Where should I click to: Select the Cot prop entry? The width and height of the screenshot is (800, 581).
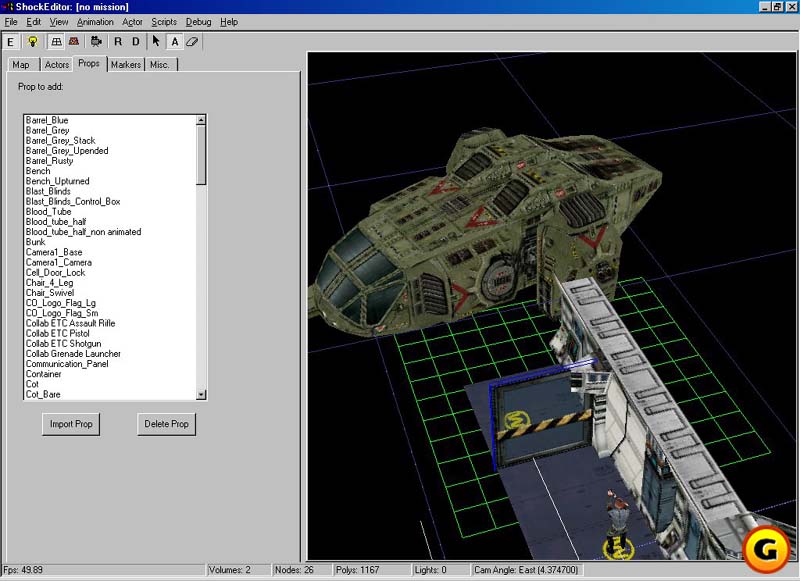tap(32, 384)
